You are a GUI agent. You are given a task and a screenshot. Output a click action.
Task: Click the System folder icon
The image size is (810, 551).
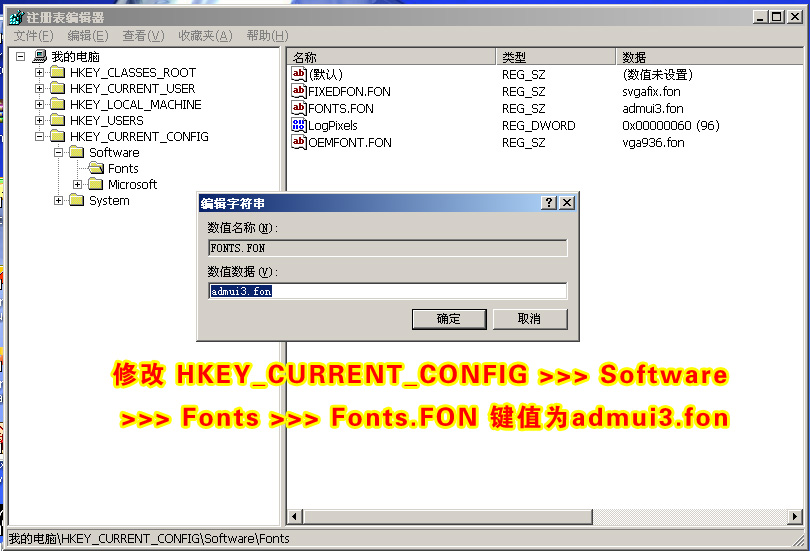pos(77,200)
